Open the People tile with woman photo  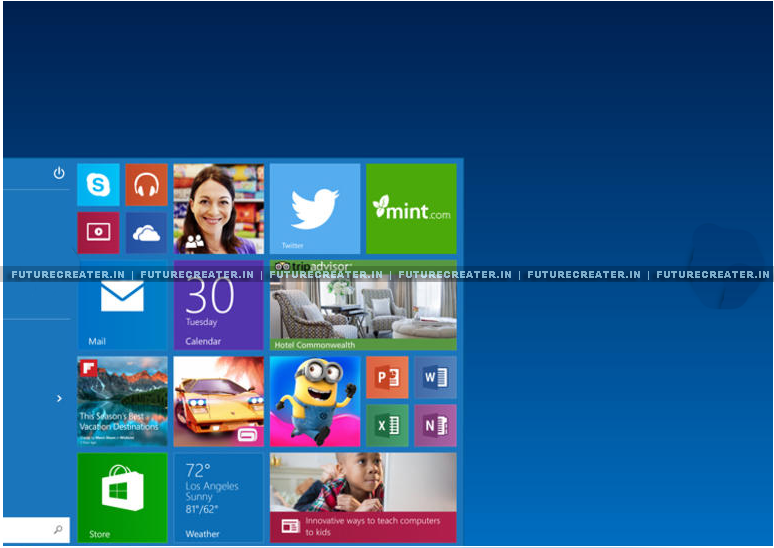coord(219,209)
